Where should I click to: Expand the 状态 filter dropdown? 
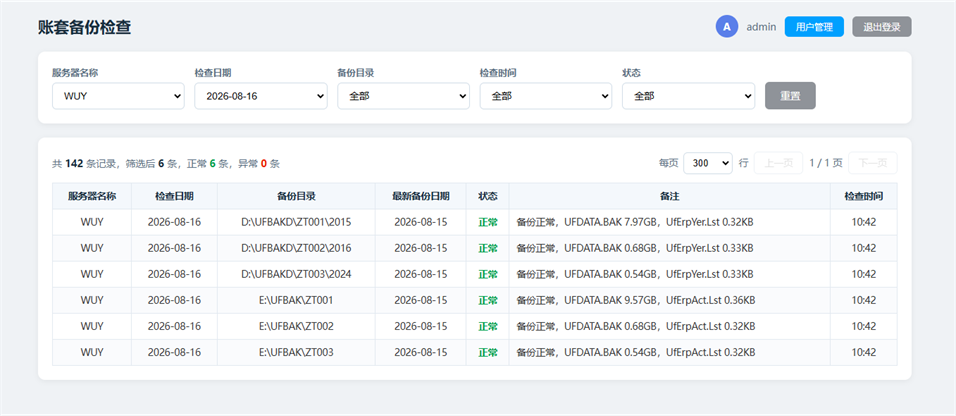[688, 96]
